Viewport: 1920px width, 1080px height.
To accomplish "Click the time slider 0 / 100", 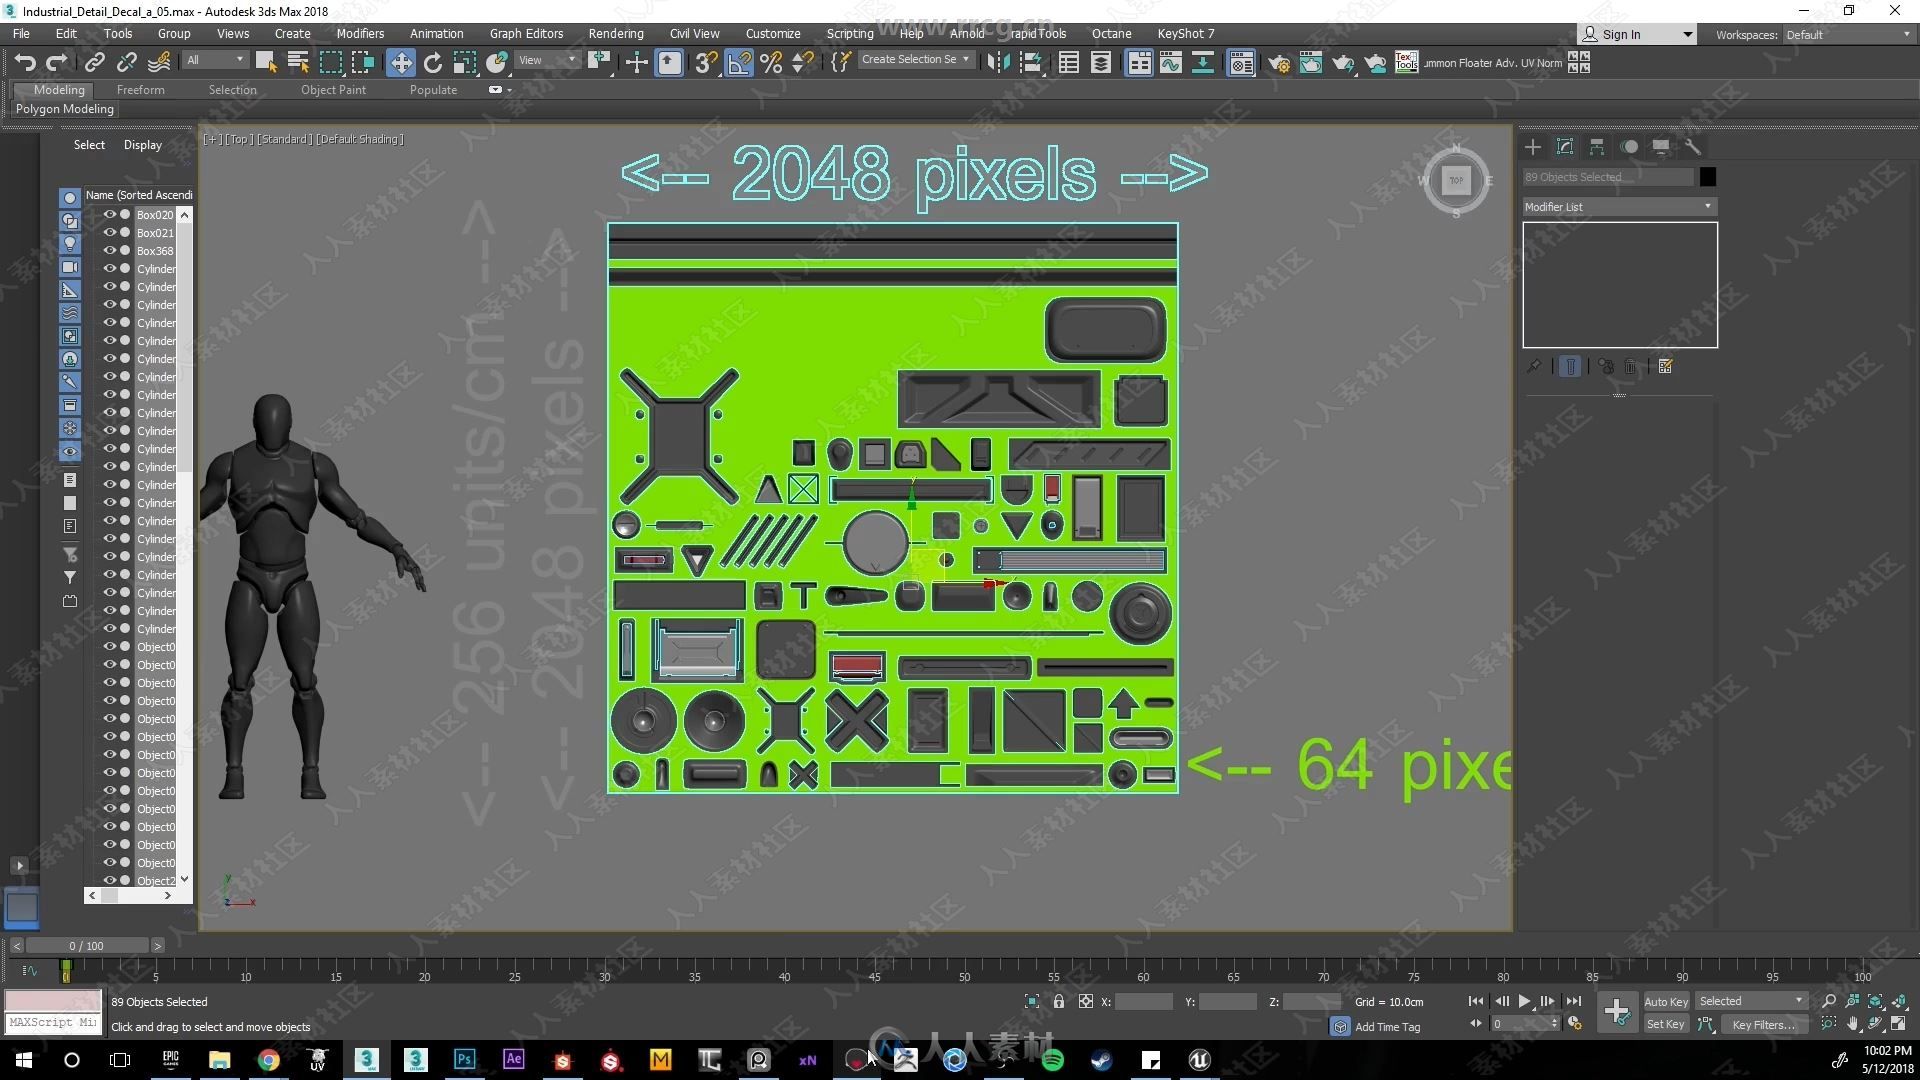I will tap(86, 946).
